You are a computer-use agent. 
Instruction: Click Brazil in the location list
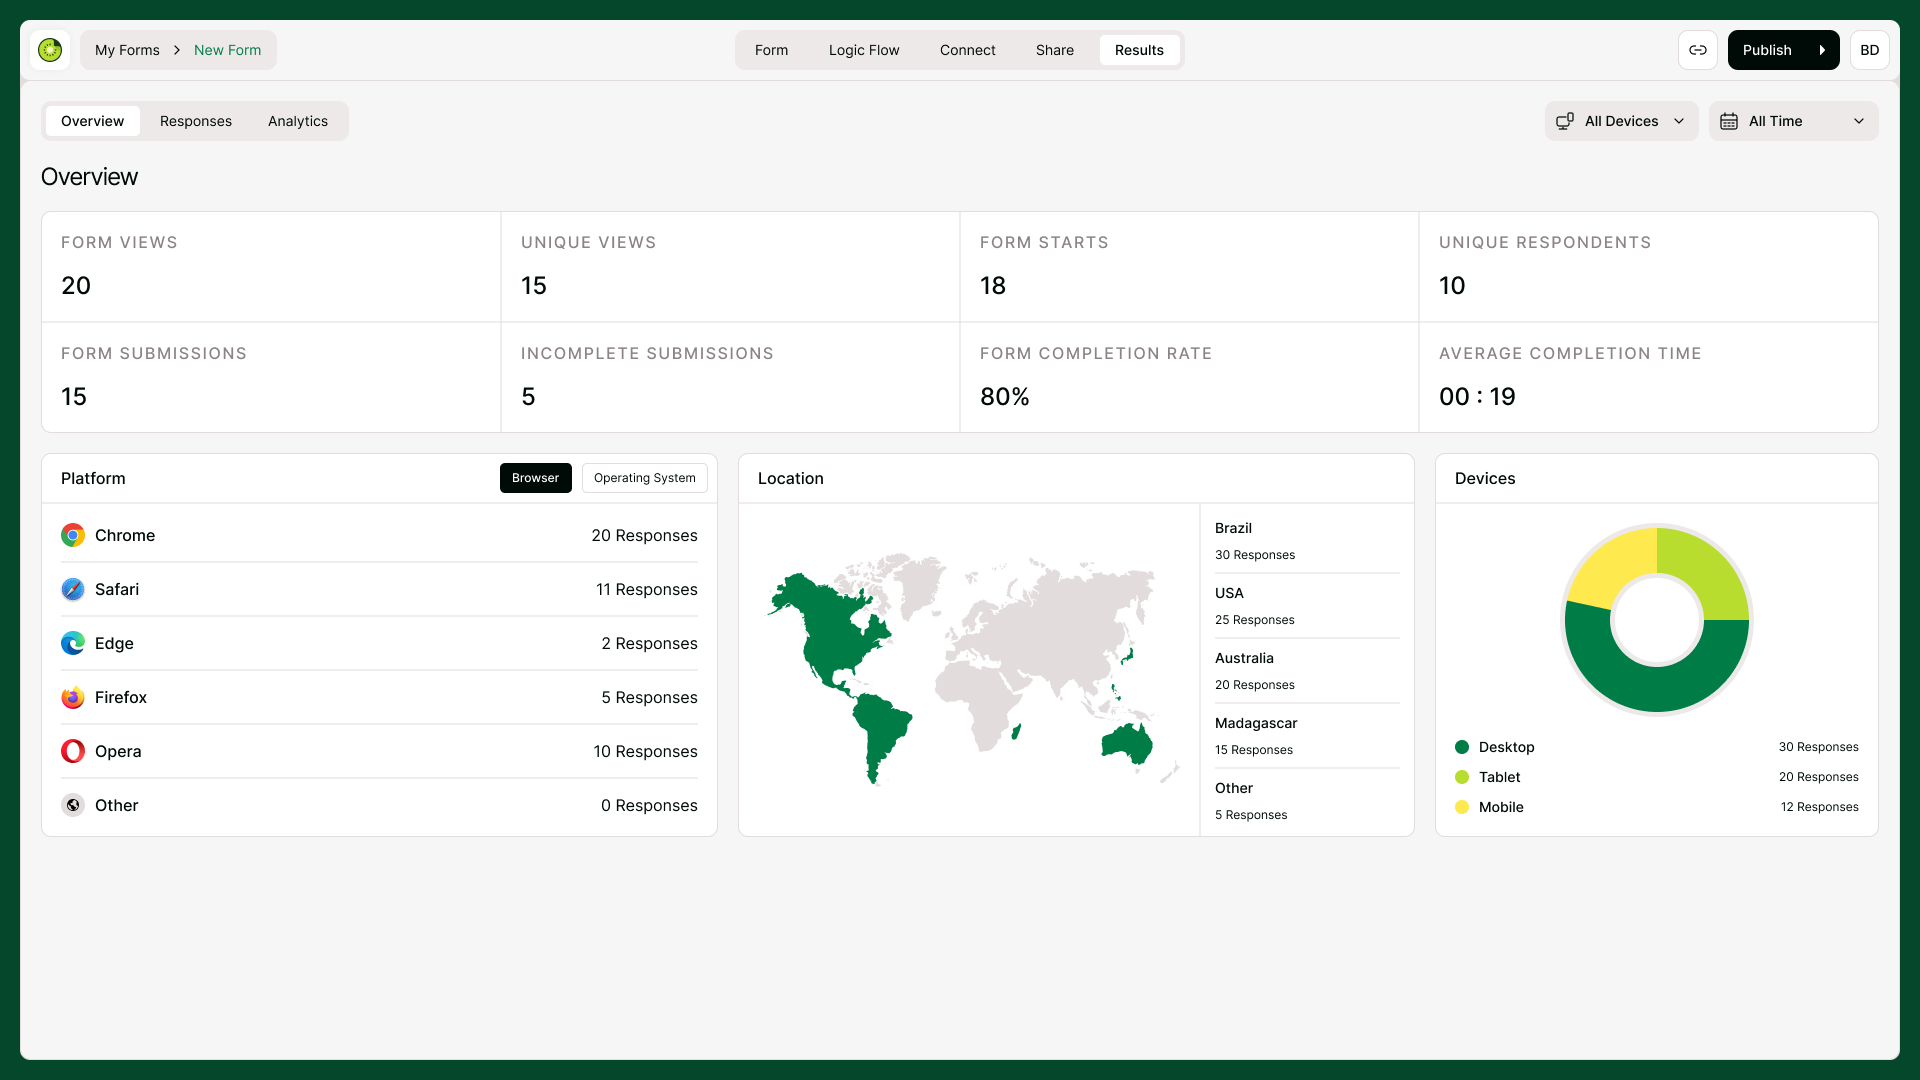(x=1307, y=541)
